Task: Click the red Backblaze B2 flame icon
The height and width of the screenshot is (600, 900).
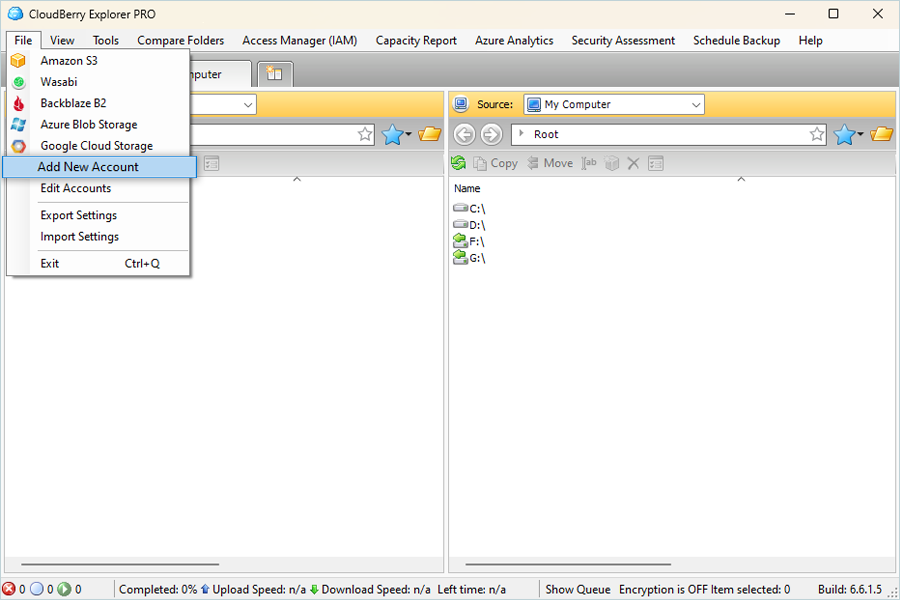Action: [18, 103]
